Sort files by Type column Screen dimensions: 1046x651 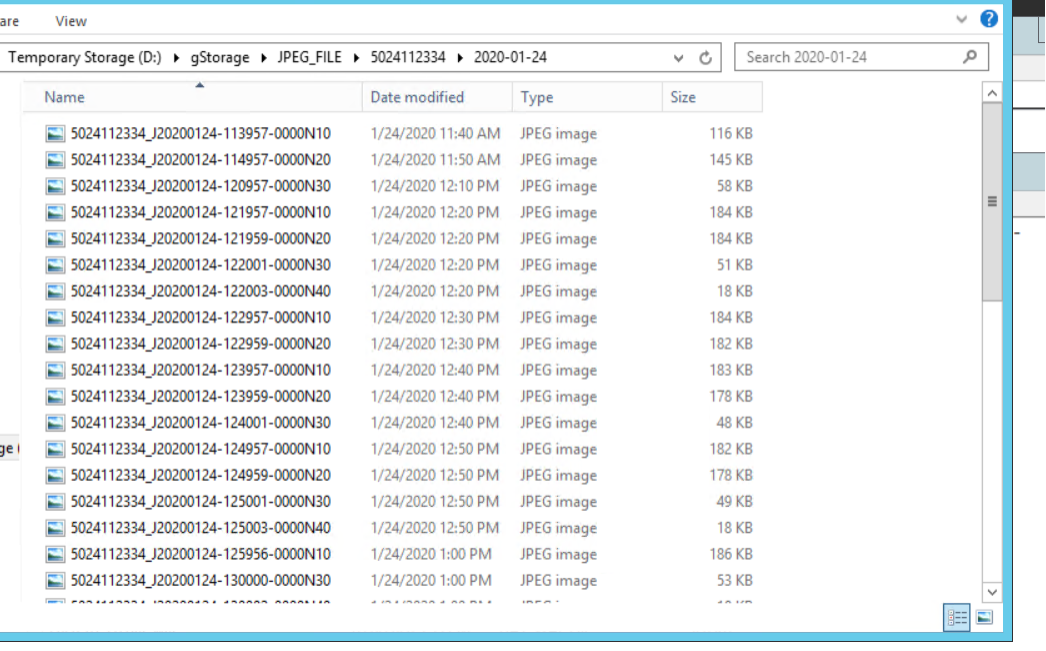click(588, 97)
